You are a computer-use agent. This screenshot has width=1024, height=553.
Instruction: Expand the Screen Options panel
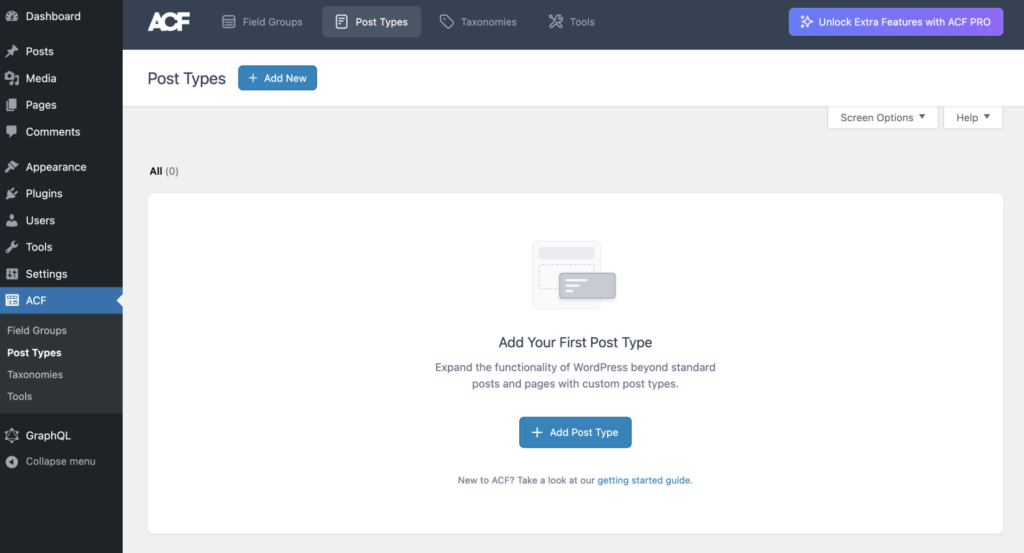tap(882, 118)
